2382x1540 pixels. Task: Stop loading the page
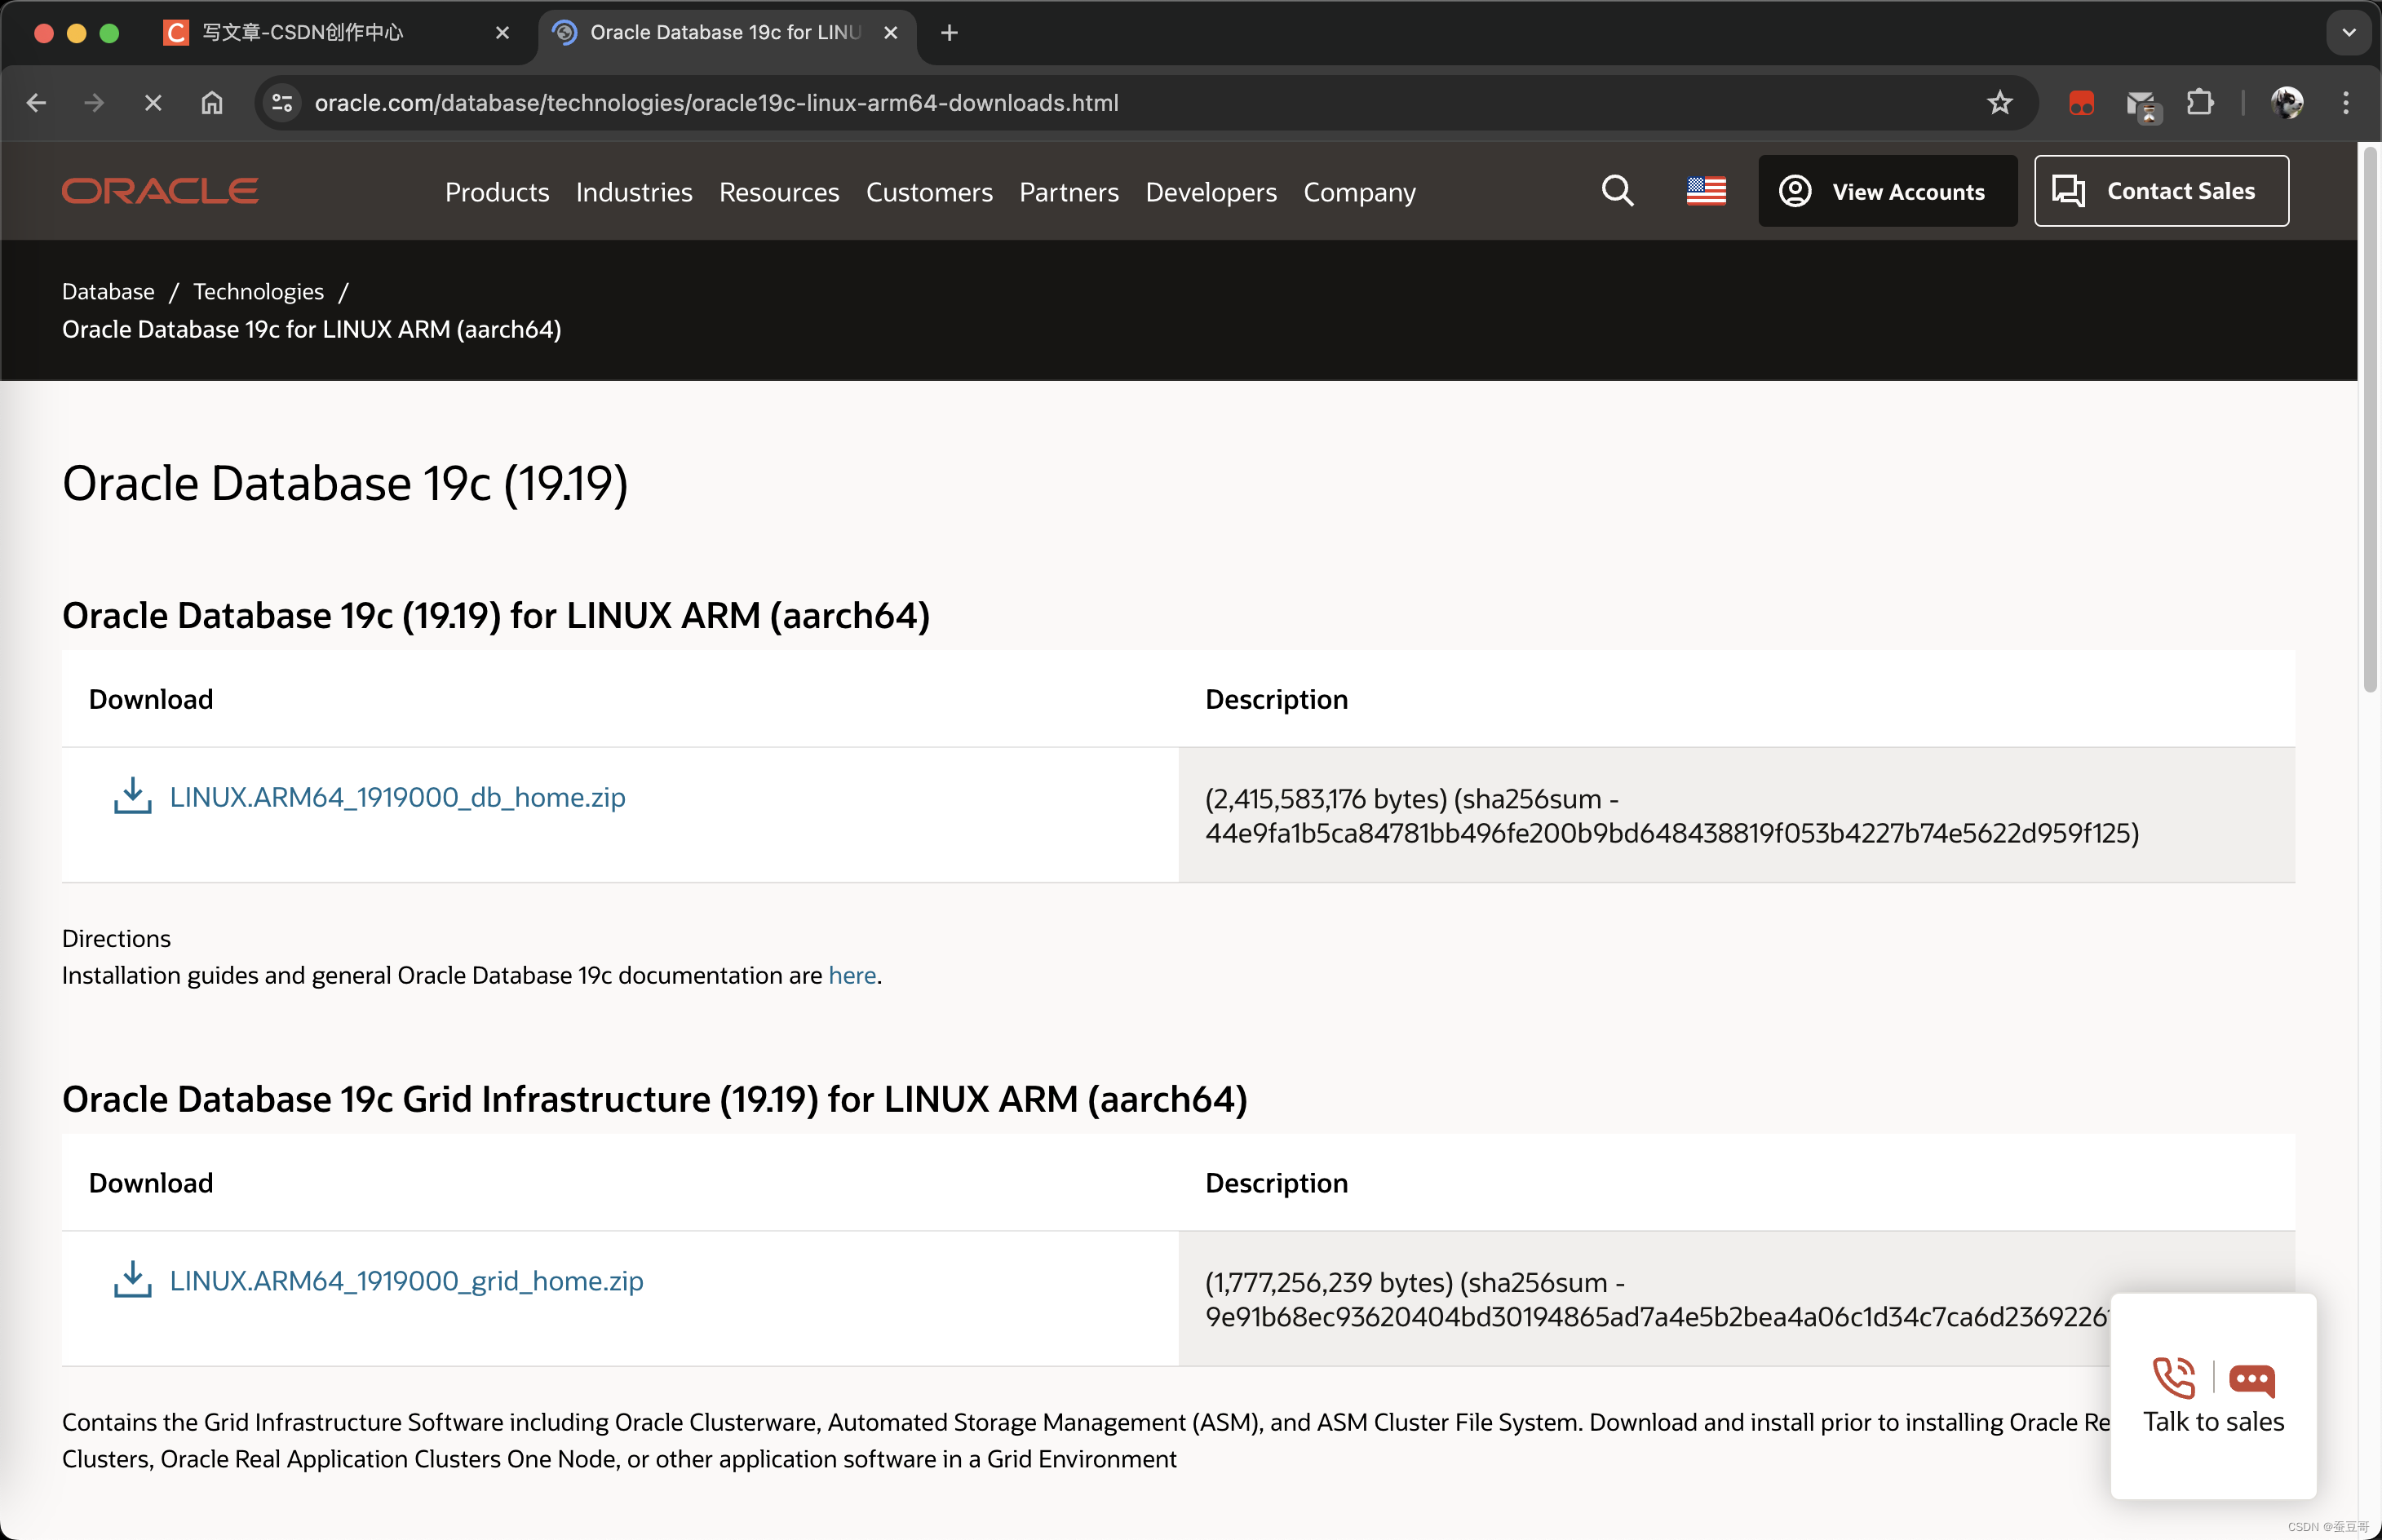[153, 103]
